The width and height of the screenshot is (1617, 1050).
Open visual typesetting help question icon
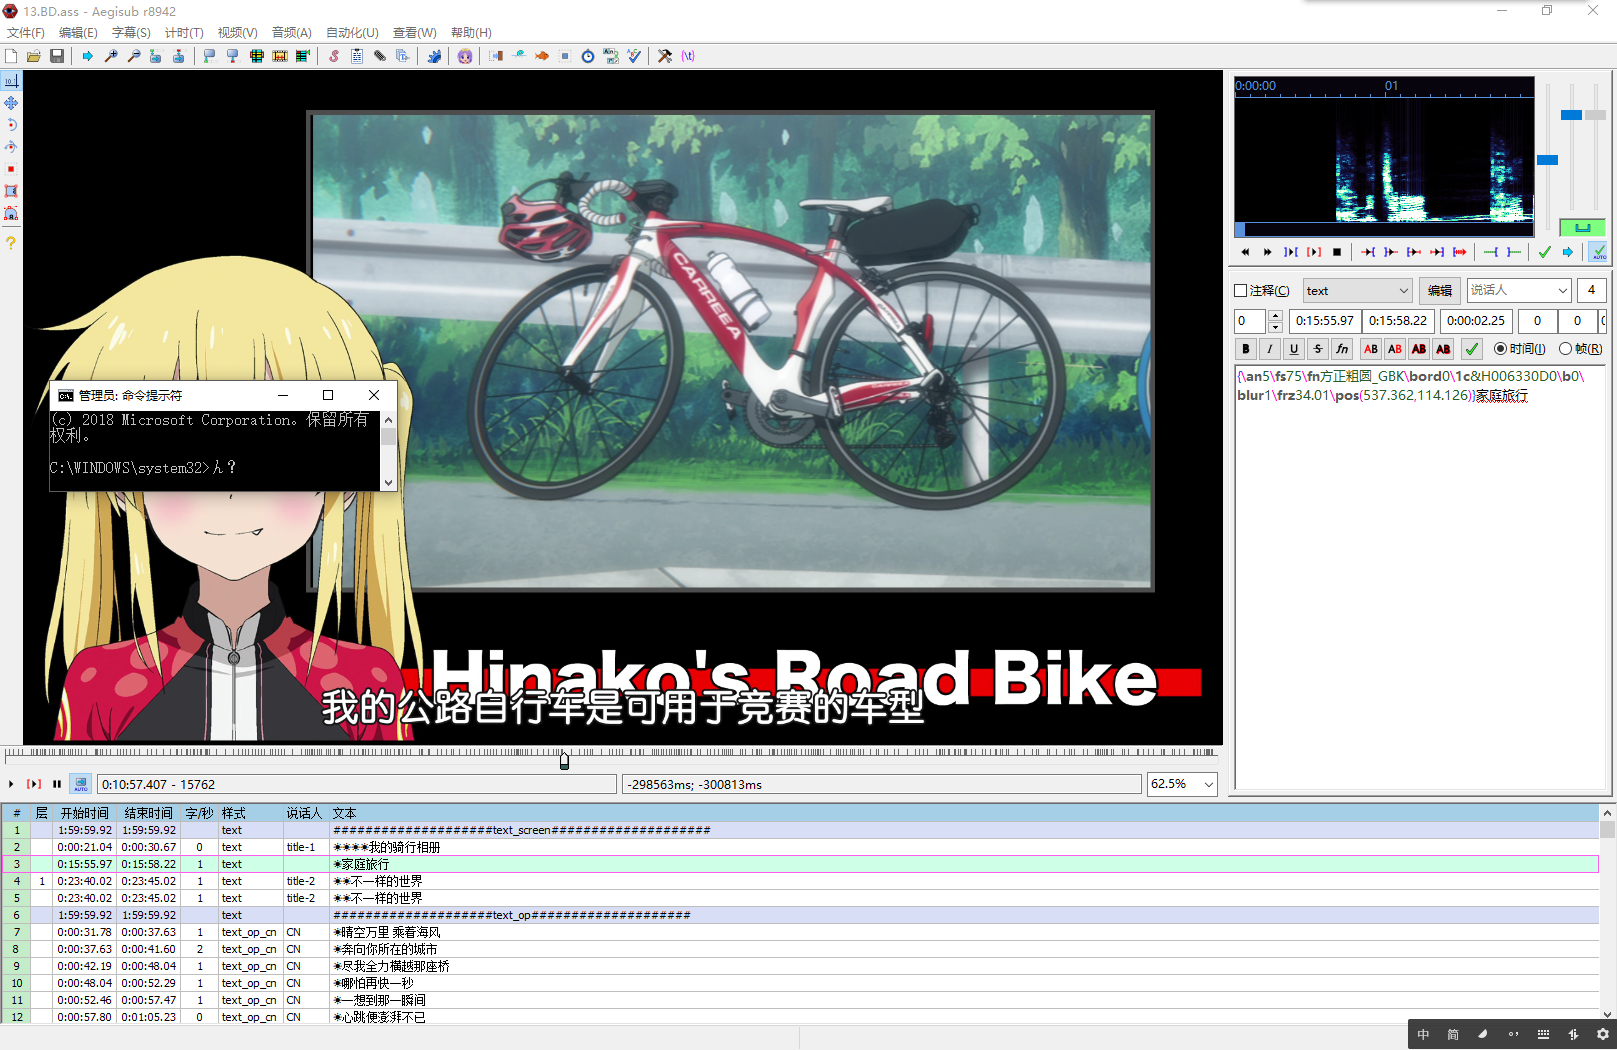coord(11,243)
